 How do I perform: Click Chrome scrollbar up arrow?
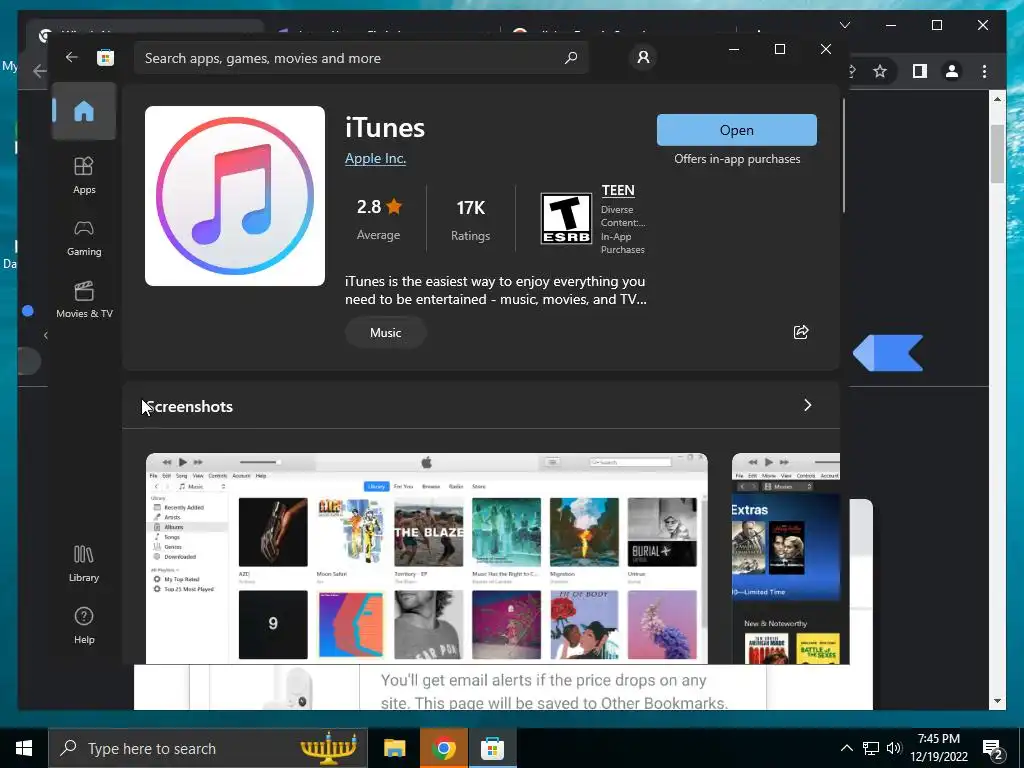click(x=997, y=99)
